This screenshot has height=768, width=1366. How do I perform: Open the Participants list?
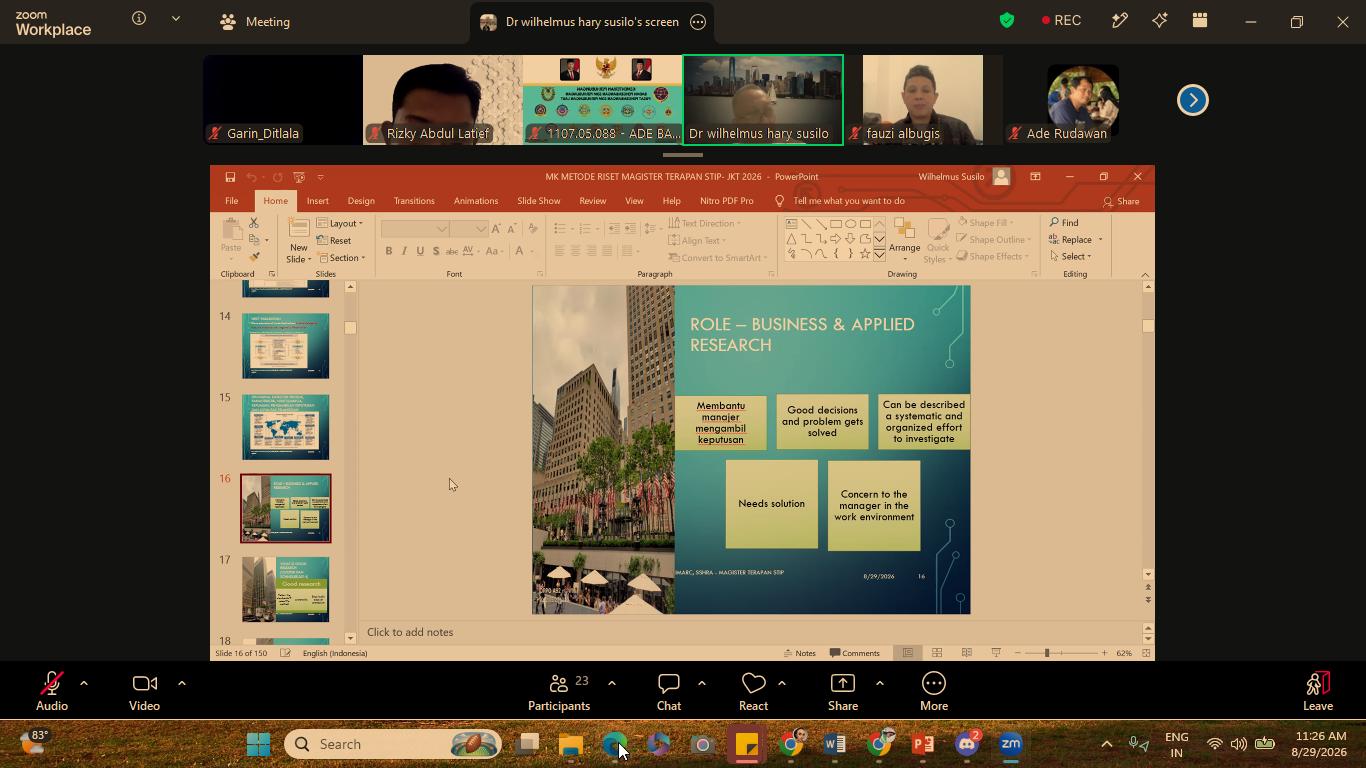(x=559, y=683)
